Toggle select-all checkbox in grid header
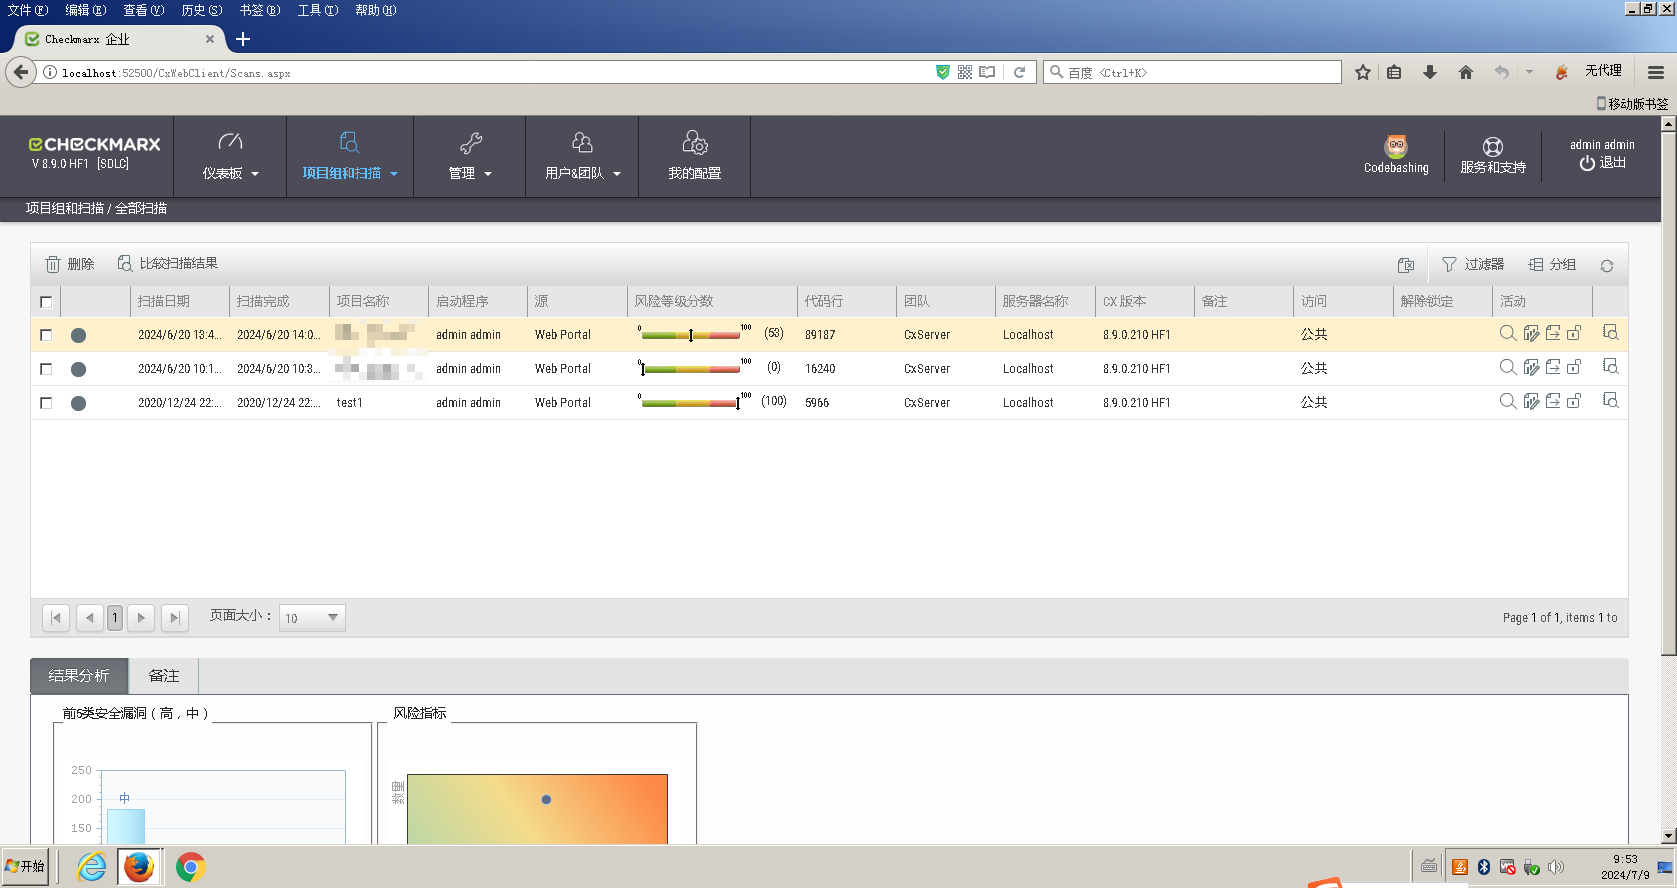The height and width of the screenshot is (888, 1677). 46,301
